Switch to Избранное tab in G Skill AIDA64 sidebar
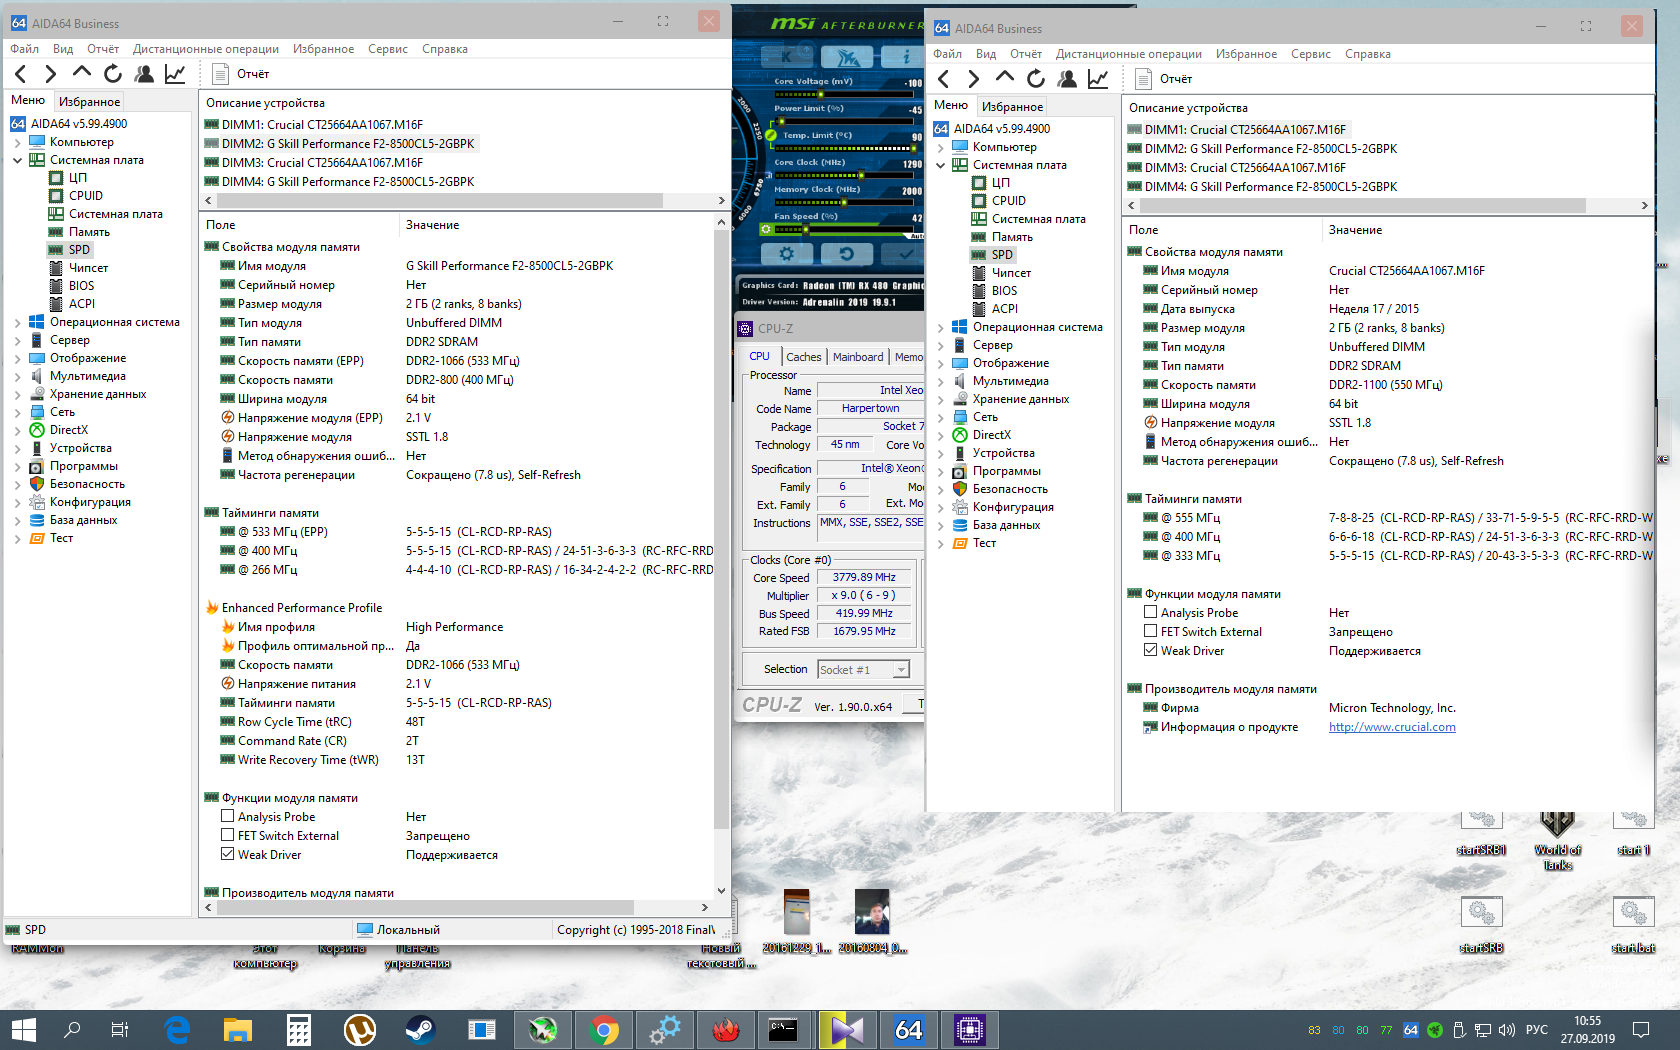The height and width of the screenshot is (1050, 1680). [x=89, y=101]
